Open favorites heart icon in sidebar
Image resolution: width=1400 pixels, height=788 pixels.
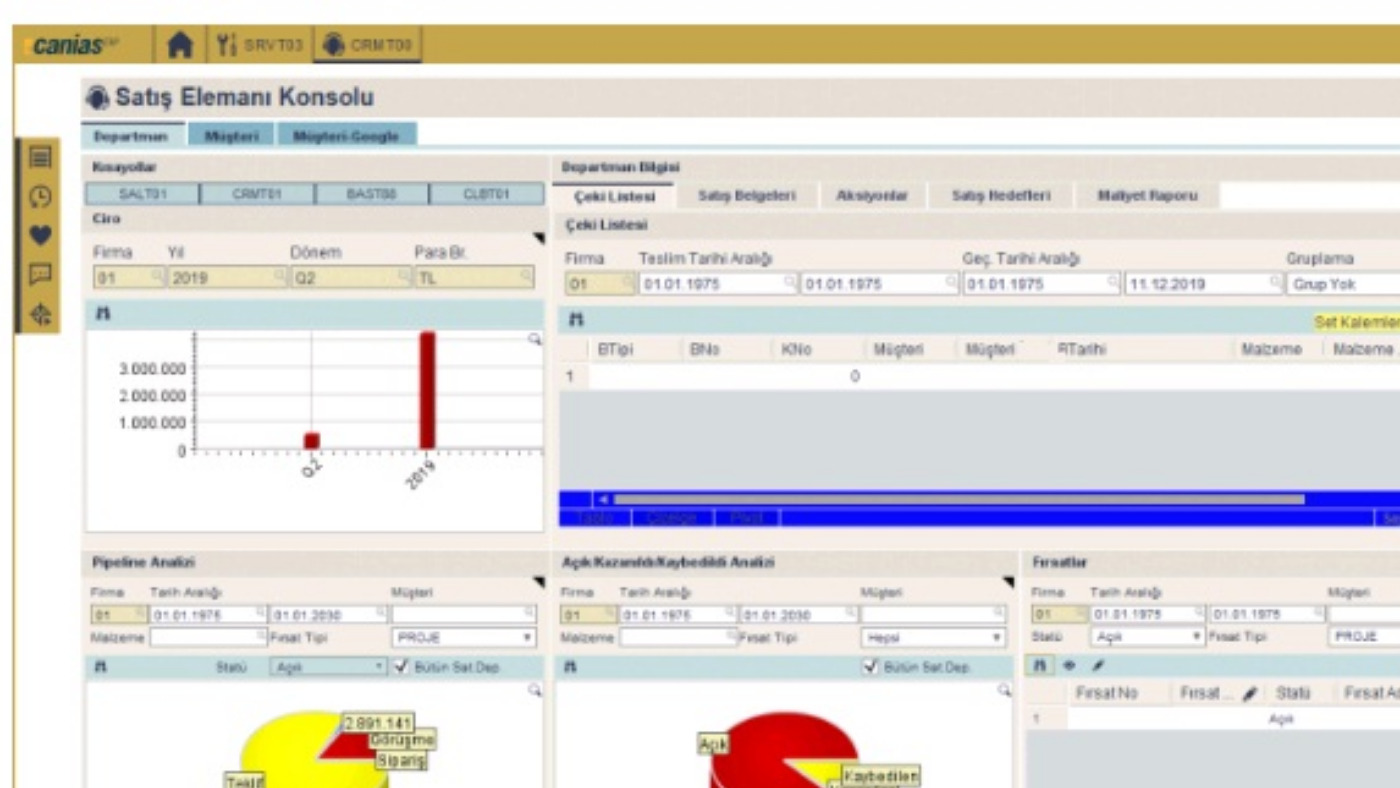click(40, 236)
